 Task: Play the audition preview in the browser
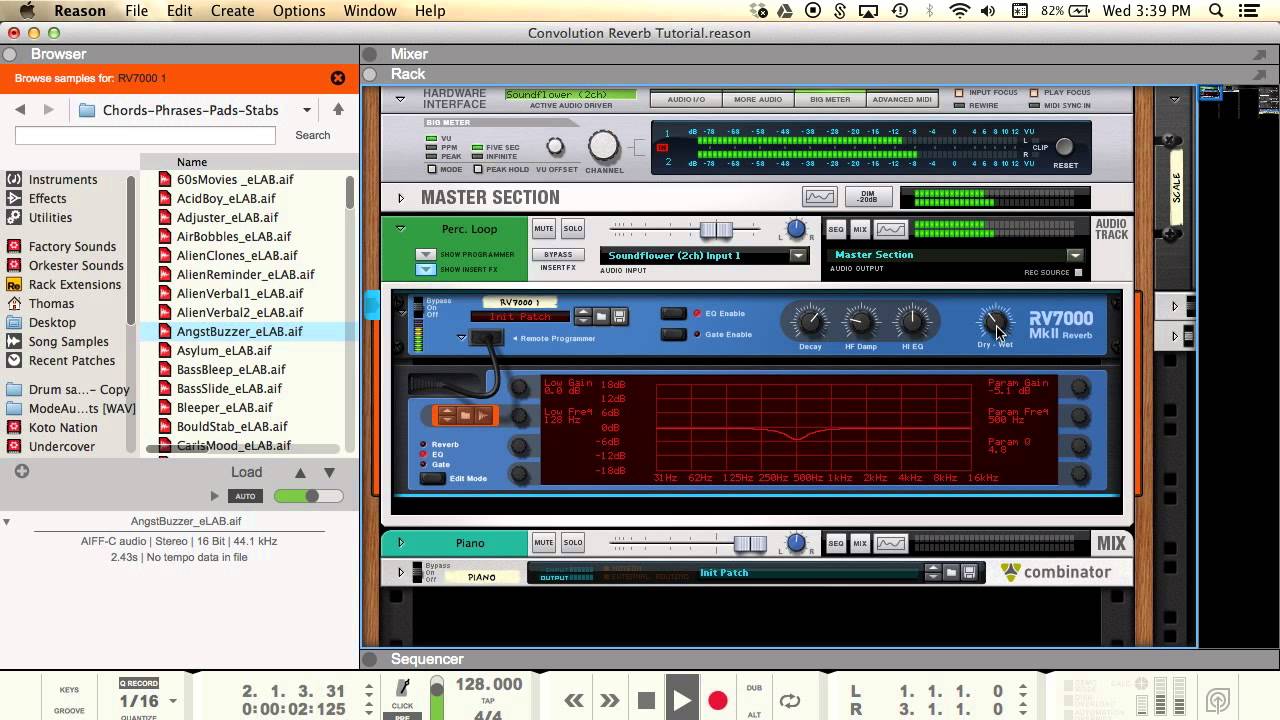pos(214,496)
